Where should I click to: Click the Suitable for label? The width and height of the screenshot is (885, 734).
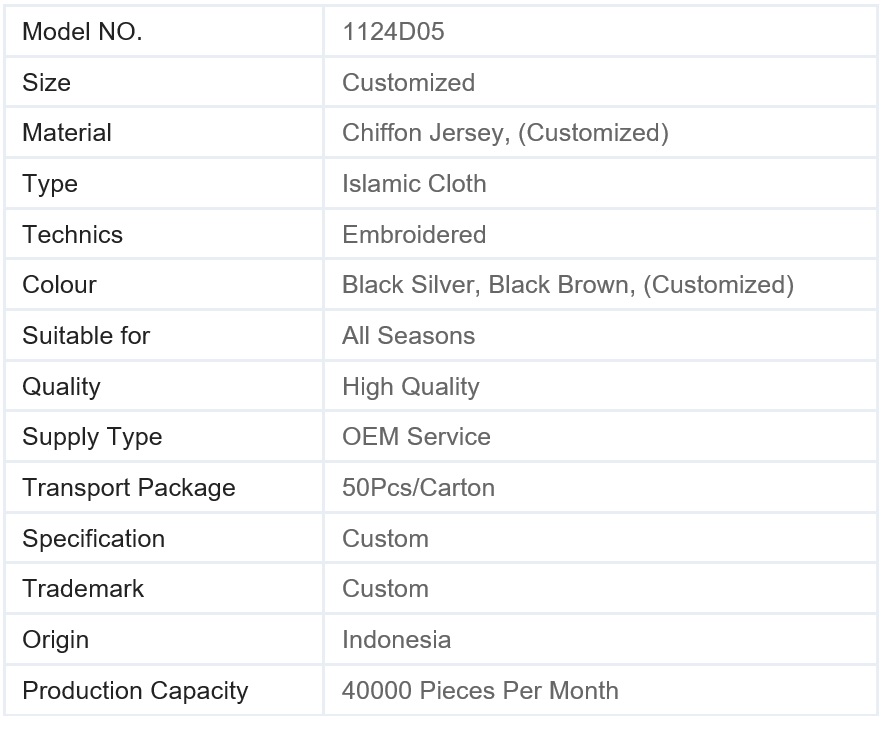(86, 336)
